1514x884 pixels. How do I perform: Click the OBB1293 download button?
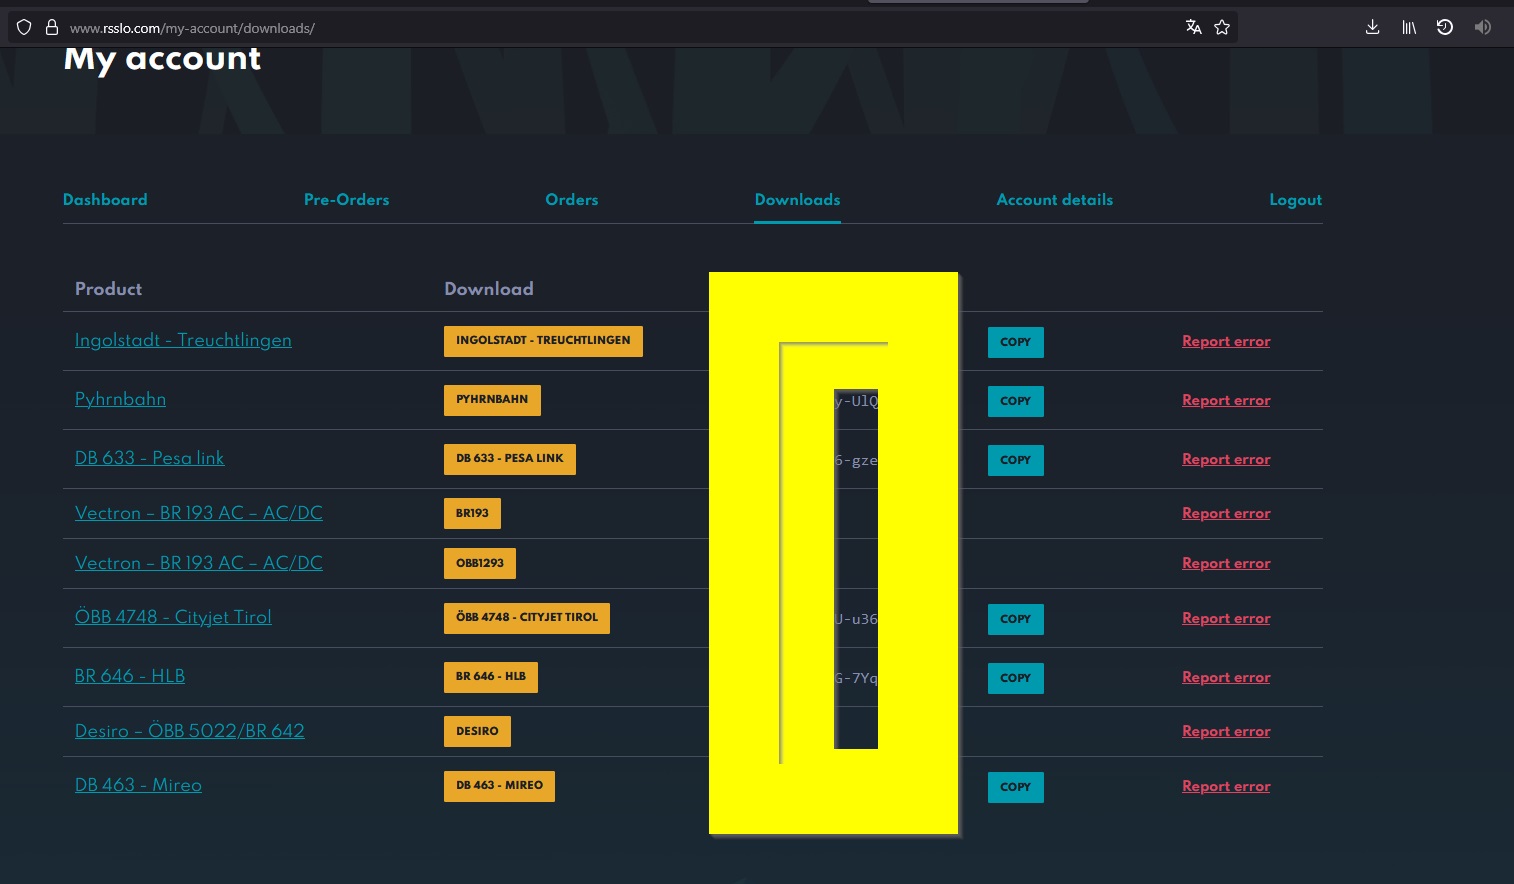(x=480, y=563)
